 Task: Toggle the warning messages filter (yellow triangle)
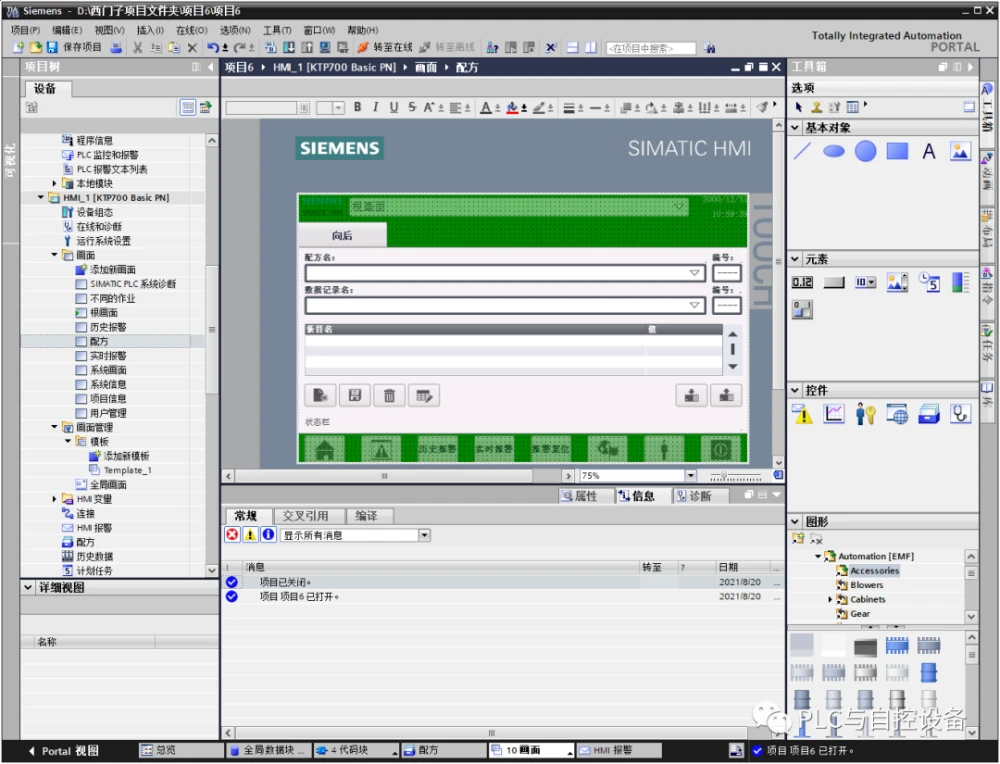(x=250, y=534)
